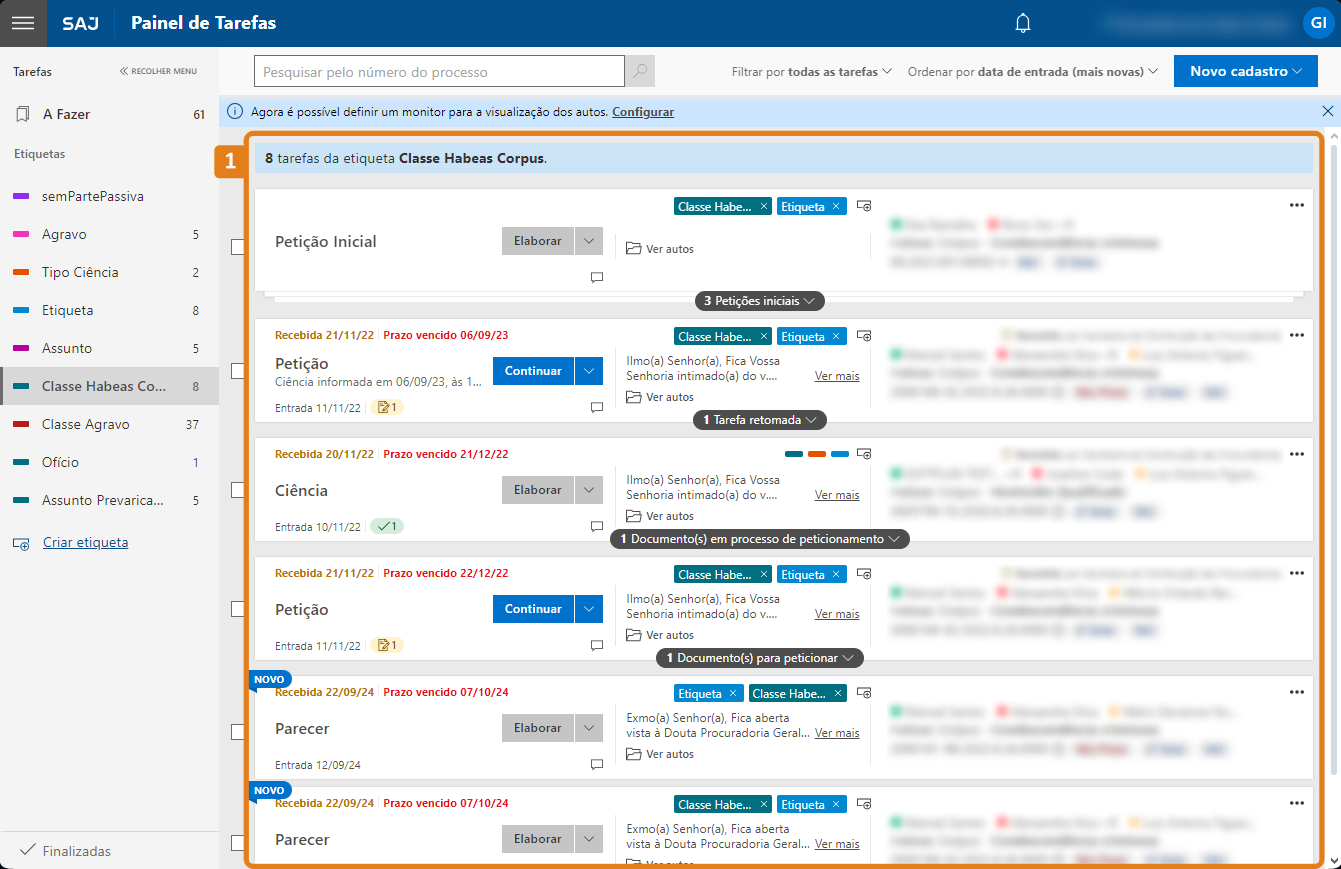Open the hamburger main menu
The height and width of the screenshot is (869, 1341).
pyautogui.click(x=23, y=23)
